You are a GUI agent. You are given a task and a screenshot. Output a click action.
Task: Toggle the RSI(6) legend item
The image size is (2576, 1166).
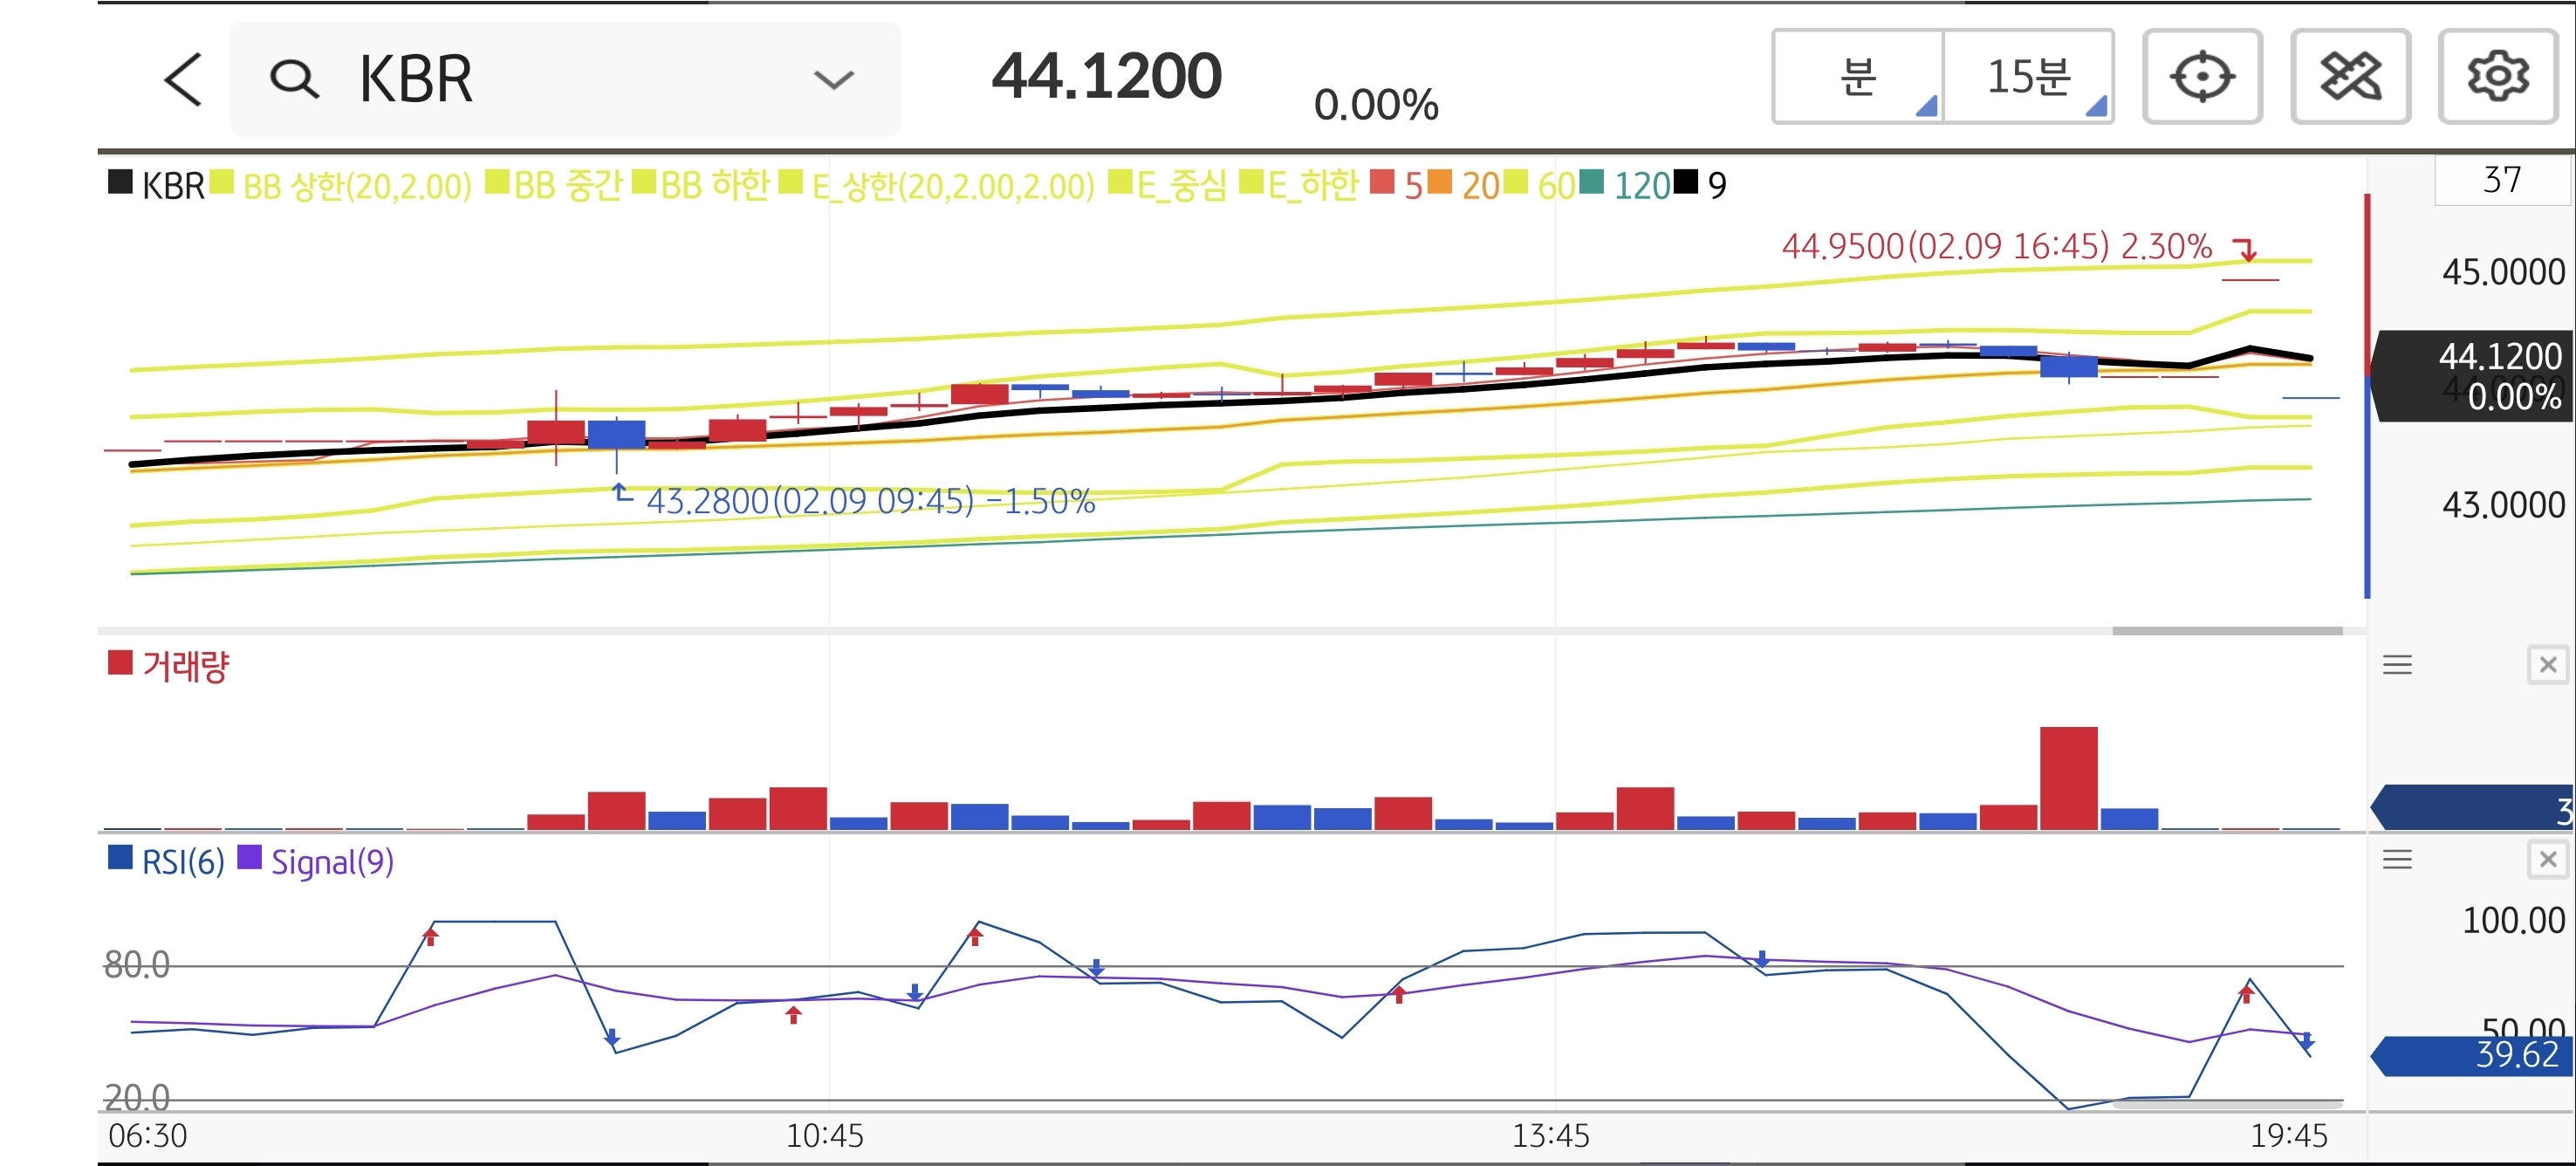pos(182,861)
